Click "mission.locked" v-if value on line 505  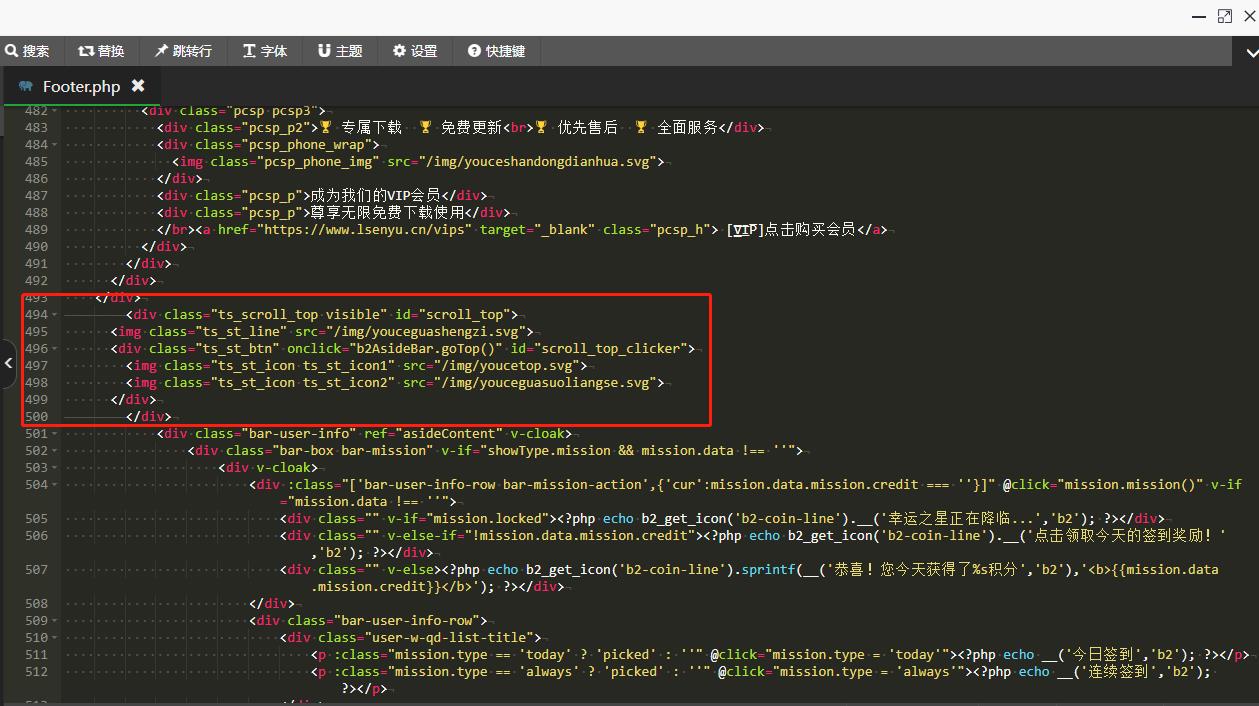point(493,518)
